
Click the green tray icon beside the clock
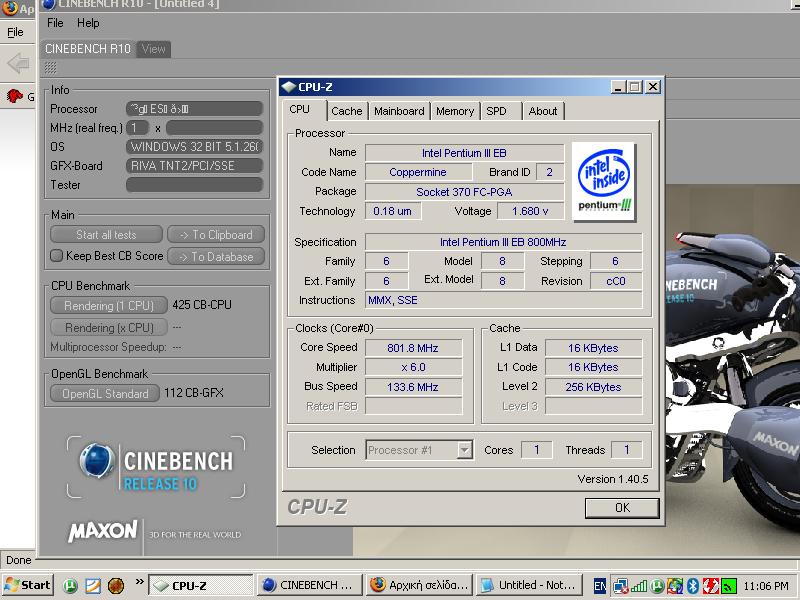(729, 586)
